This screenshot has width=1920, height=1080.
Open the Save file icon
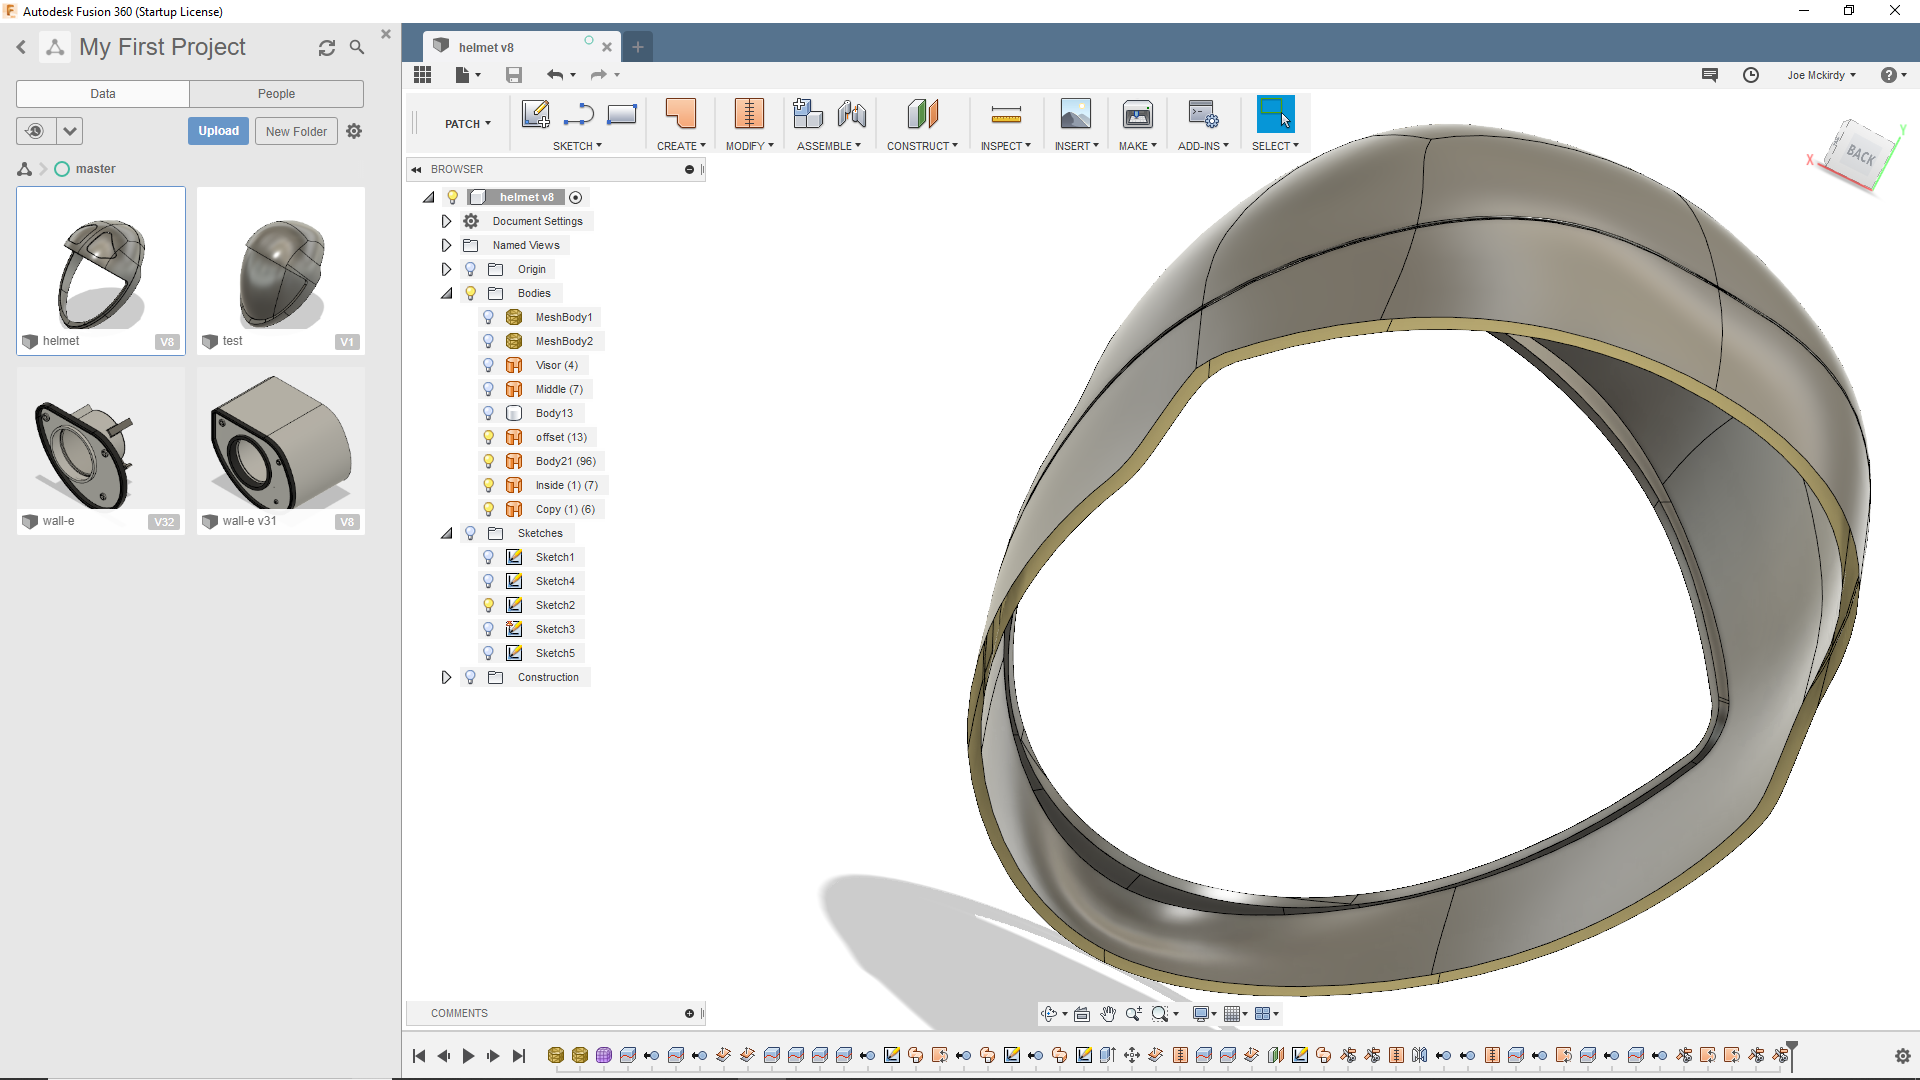coord(514,75)
